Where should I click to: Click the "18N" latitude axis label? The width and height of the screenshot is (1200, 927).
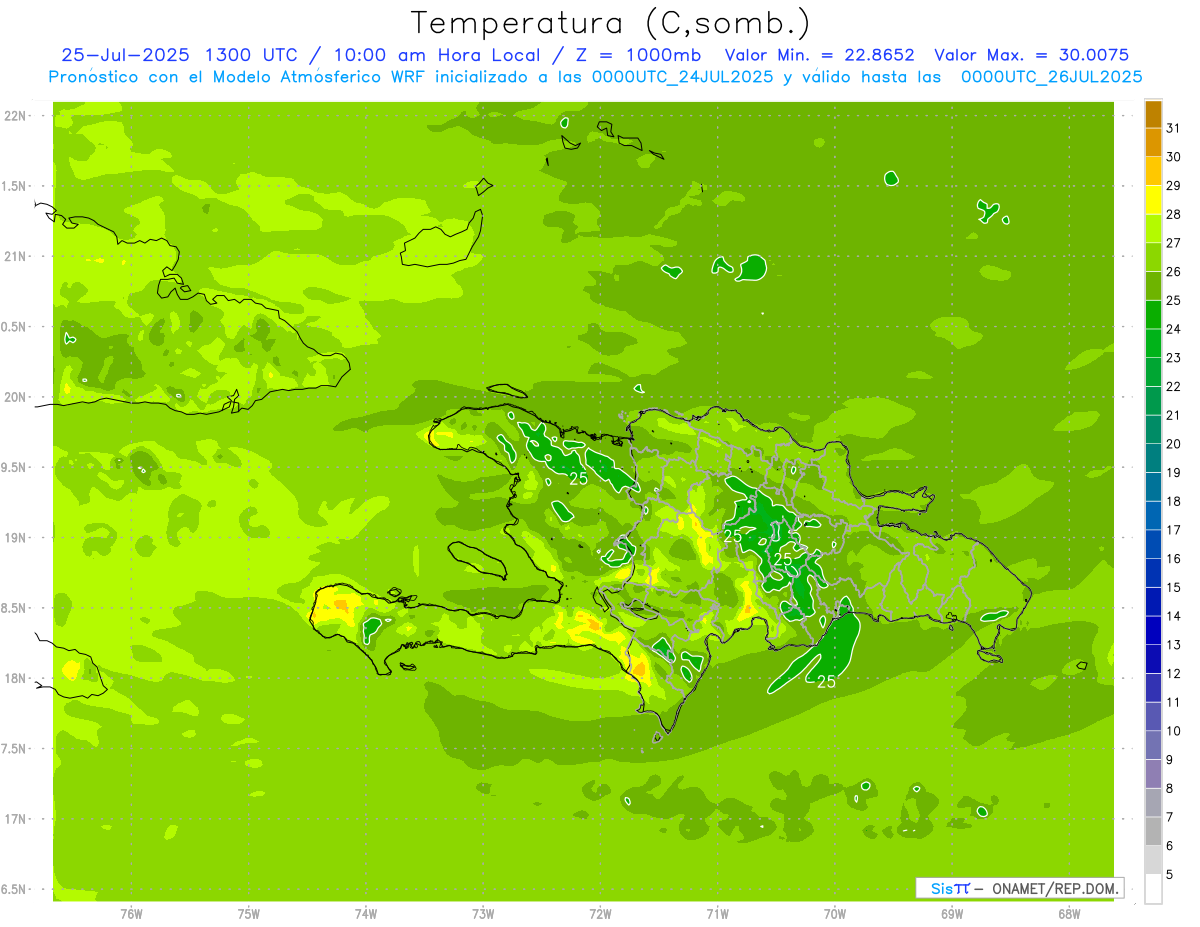tap(15, 678)
